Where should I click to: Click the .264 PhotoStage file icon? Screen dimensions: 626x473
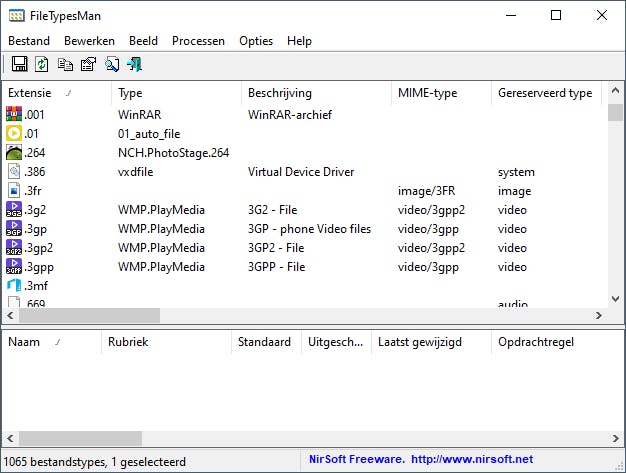pyautogui.click(x=14, y=153)
